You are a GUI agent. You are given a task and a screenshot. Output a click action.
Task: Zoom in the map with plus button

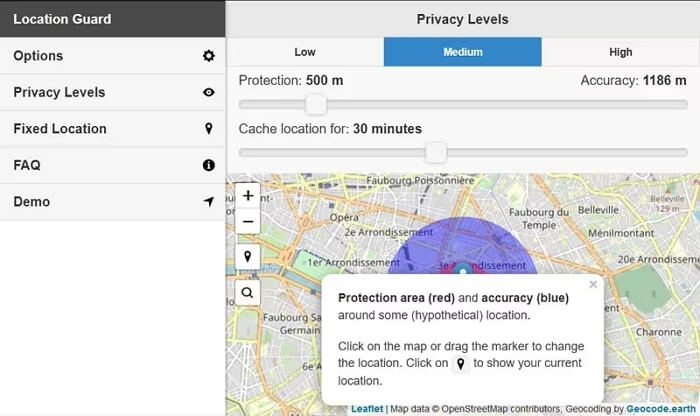tap(248, 196)
